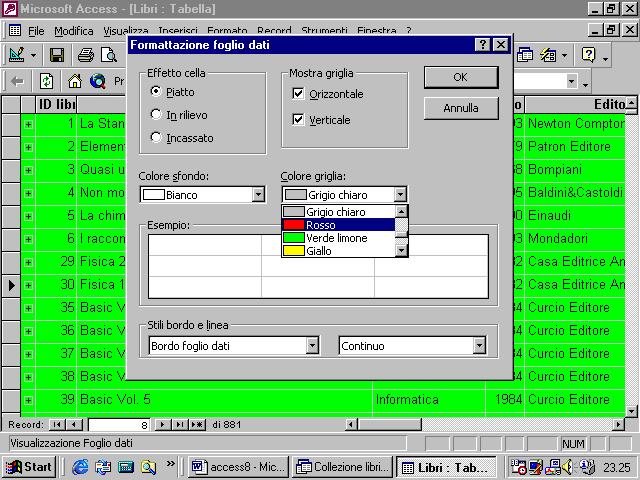Screen dimensions: 640x480
Task: Open the File menu
Action: tap(36, 31)
